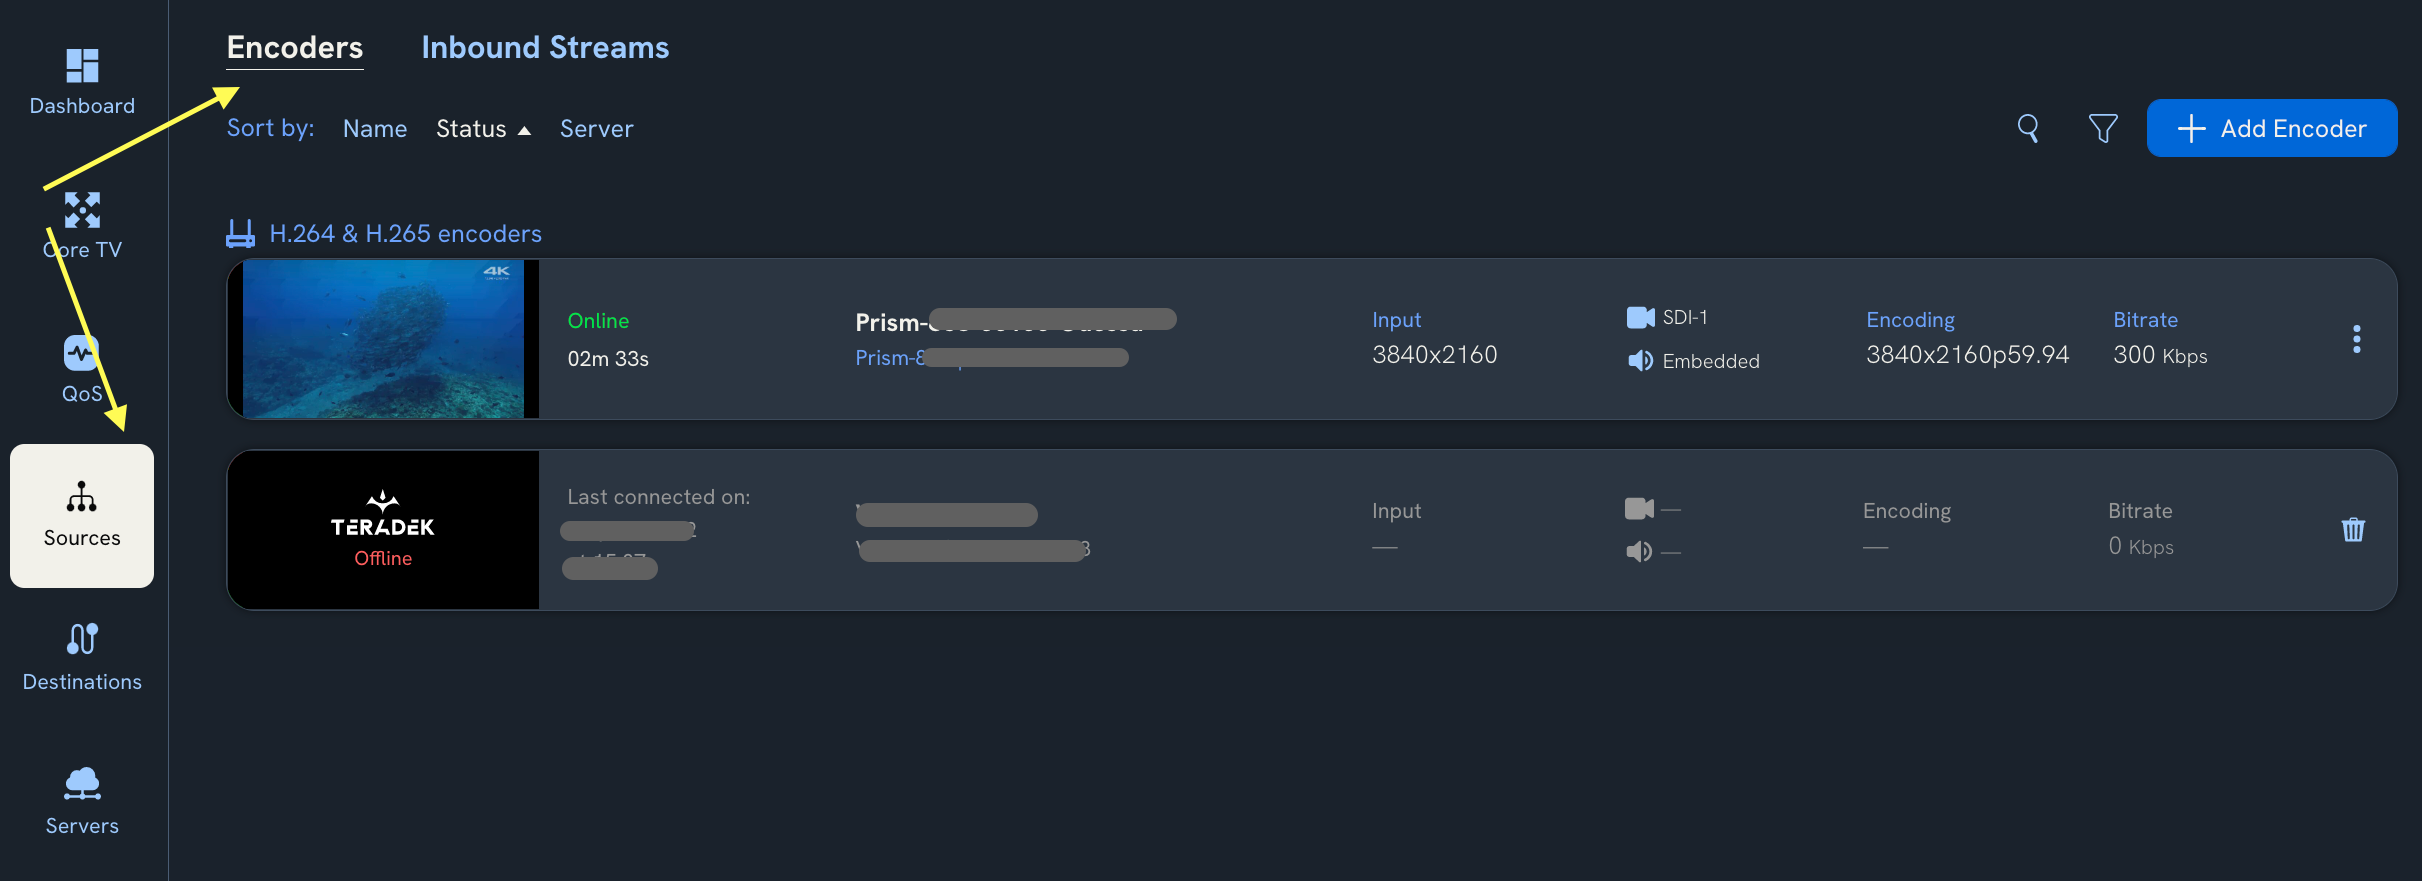Mute the offline encoder audio icon
The height and width of the screenshot is (881, 2422).
click(x=1639, y=551)
